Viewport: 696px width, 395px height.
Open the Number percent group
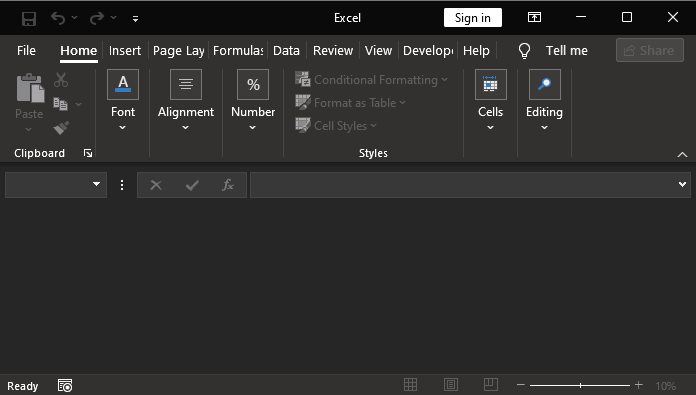pos(253,84)
